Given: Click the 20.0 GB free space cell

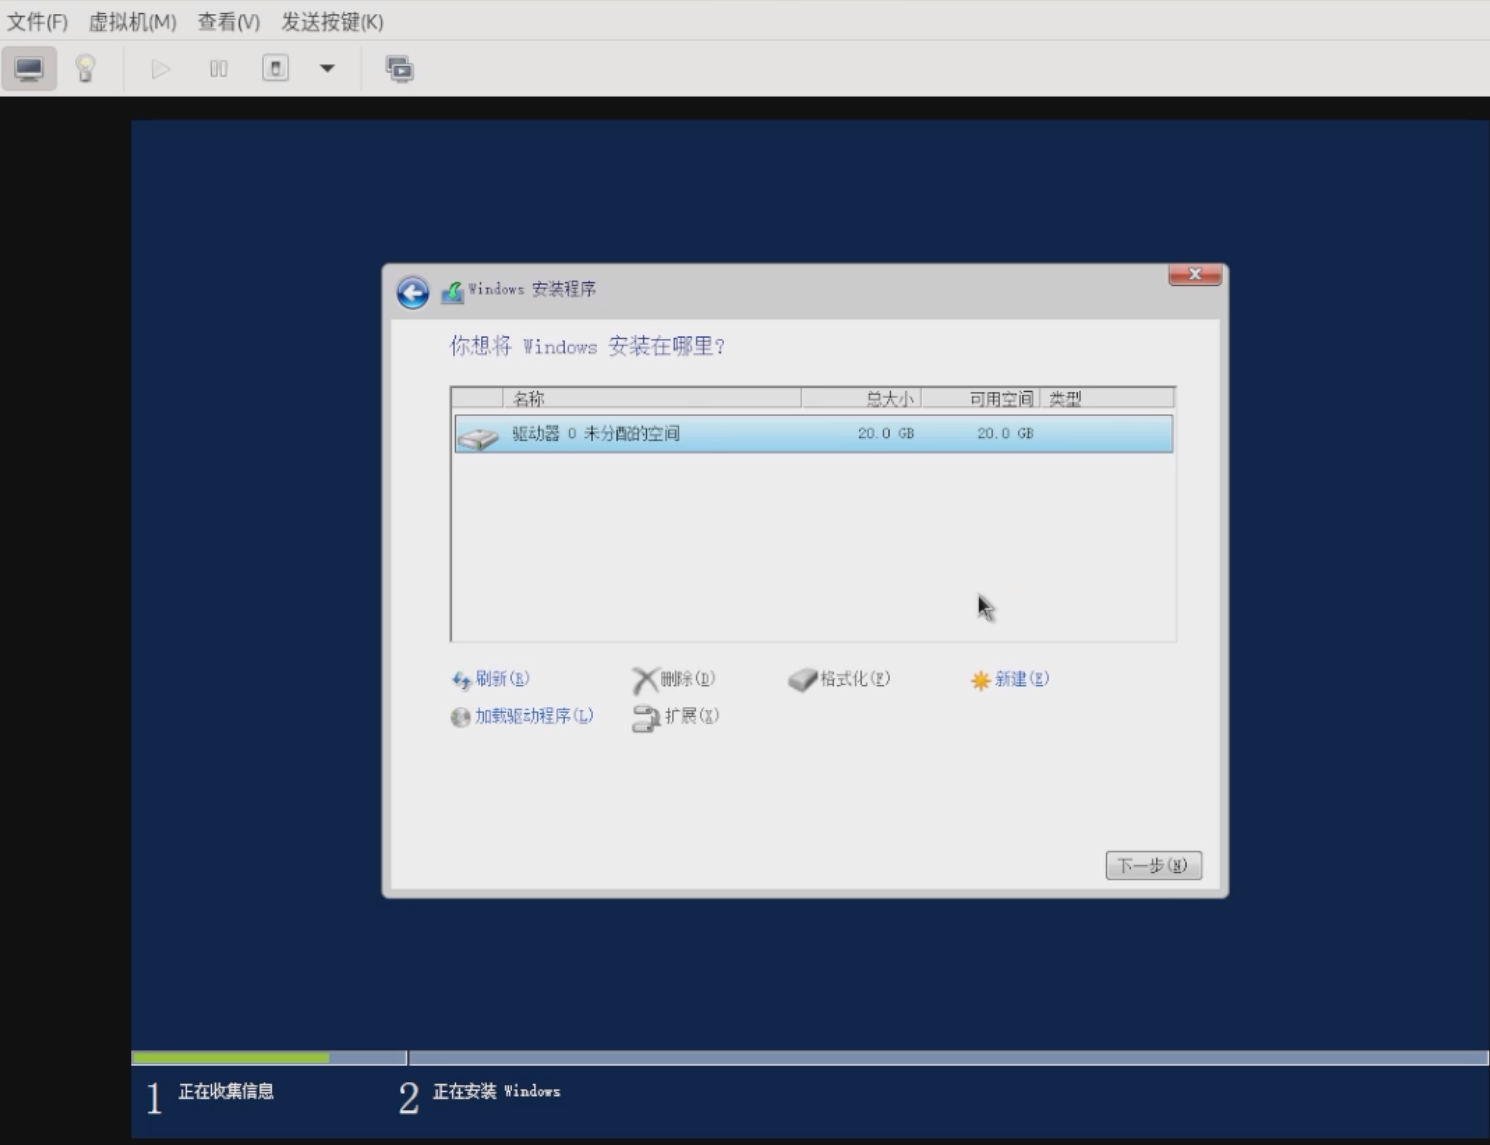Looking at the screenshot, I should click(1005, 434).
